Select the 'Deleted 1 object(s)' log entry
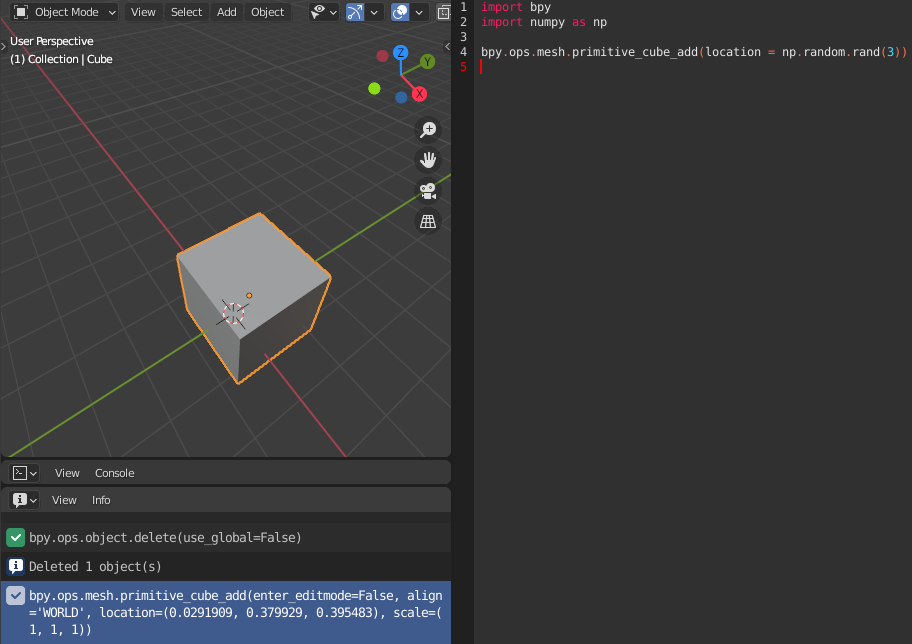This screenshot has width=912, height=644. click(226, 566)
